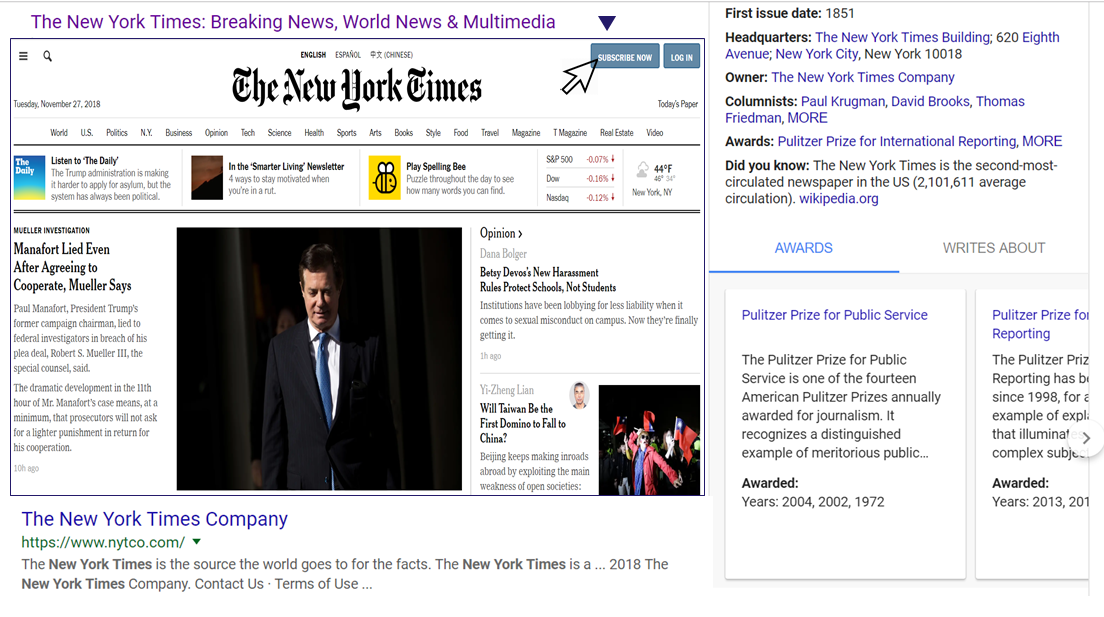The width and height of the screenshot is (1104, 617).
Task: Open wikipedia.org source link
Action: pyautogui.click(x=839, y=199)
